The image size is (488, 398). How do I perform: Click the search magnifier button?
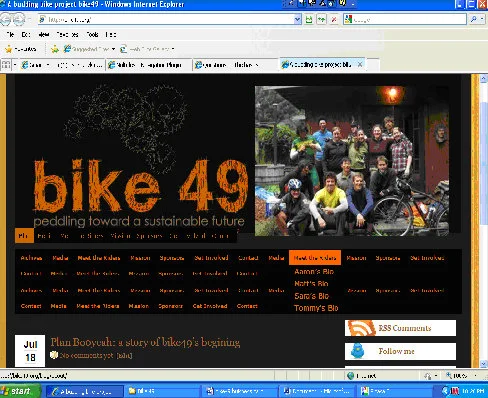point(474,19)
